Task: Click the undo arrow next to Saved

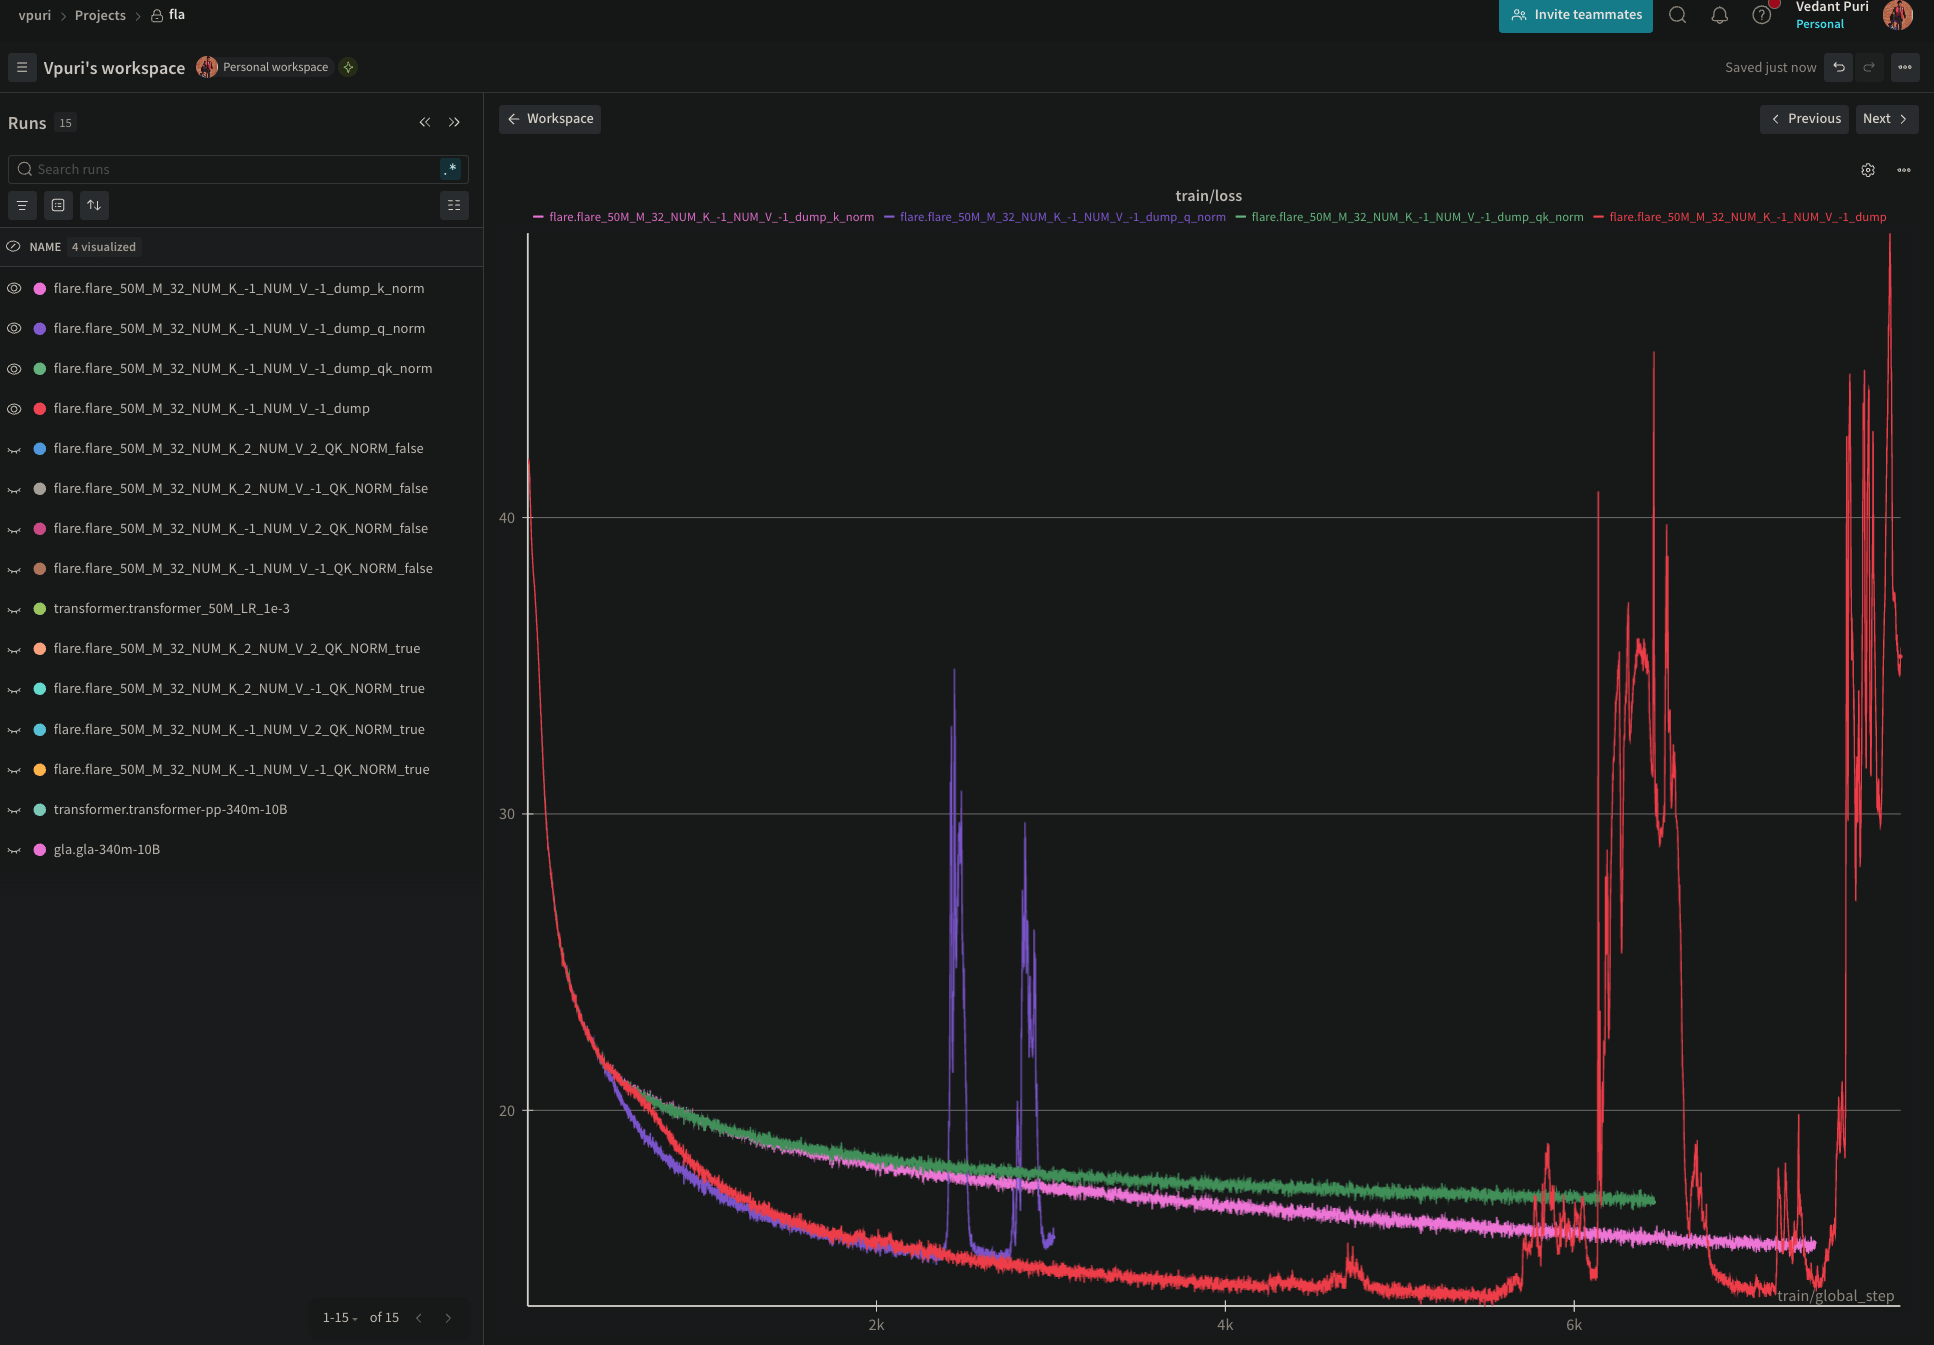Action: tap(1839, 67)
